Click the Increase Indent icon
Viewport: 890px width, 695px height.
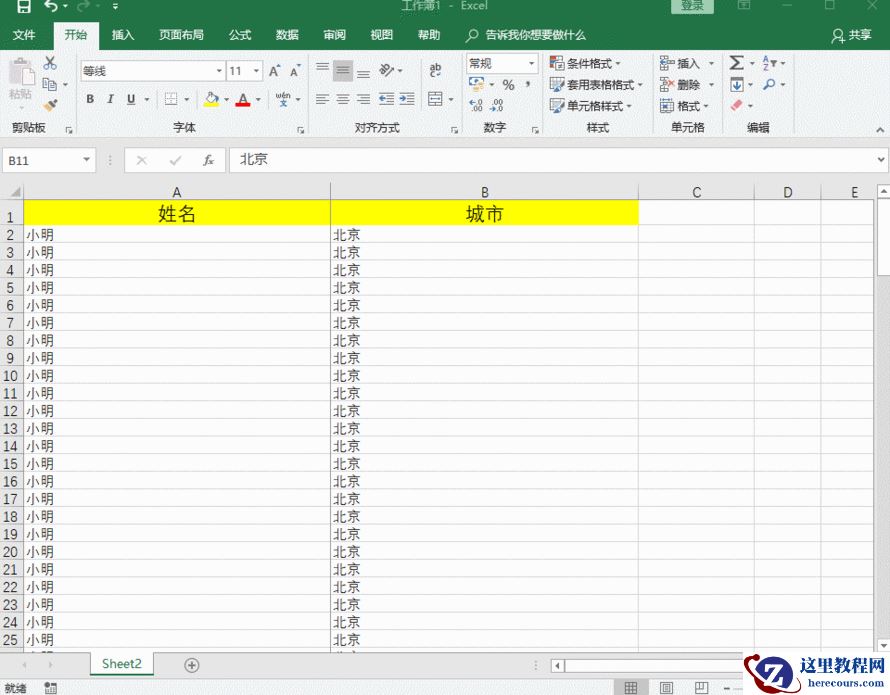(x=407, y=99)
